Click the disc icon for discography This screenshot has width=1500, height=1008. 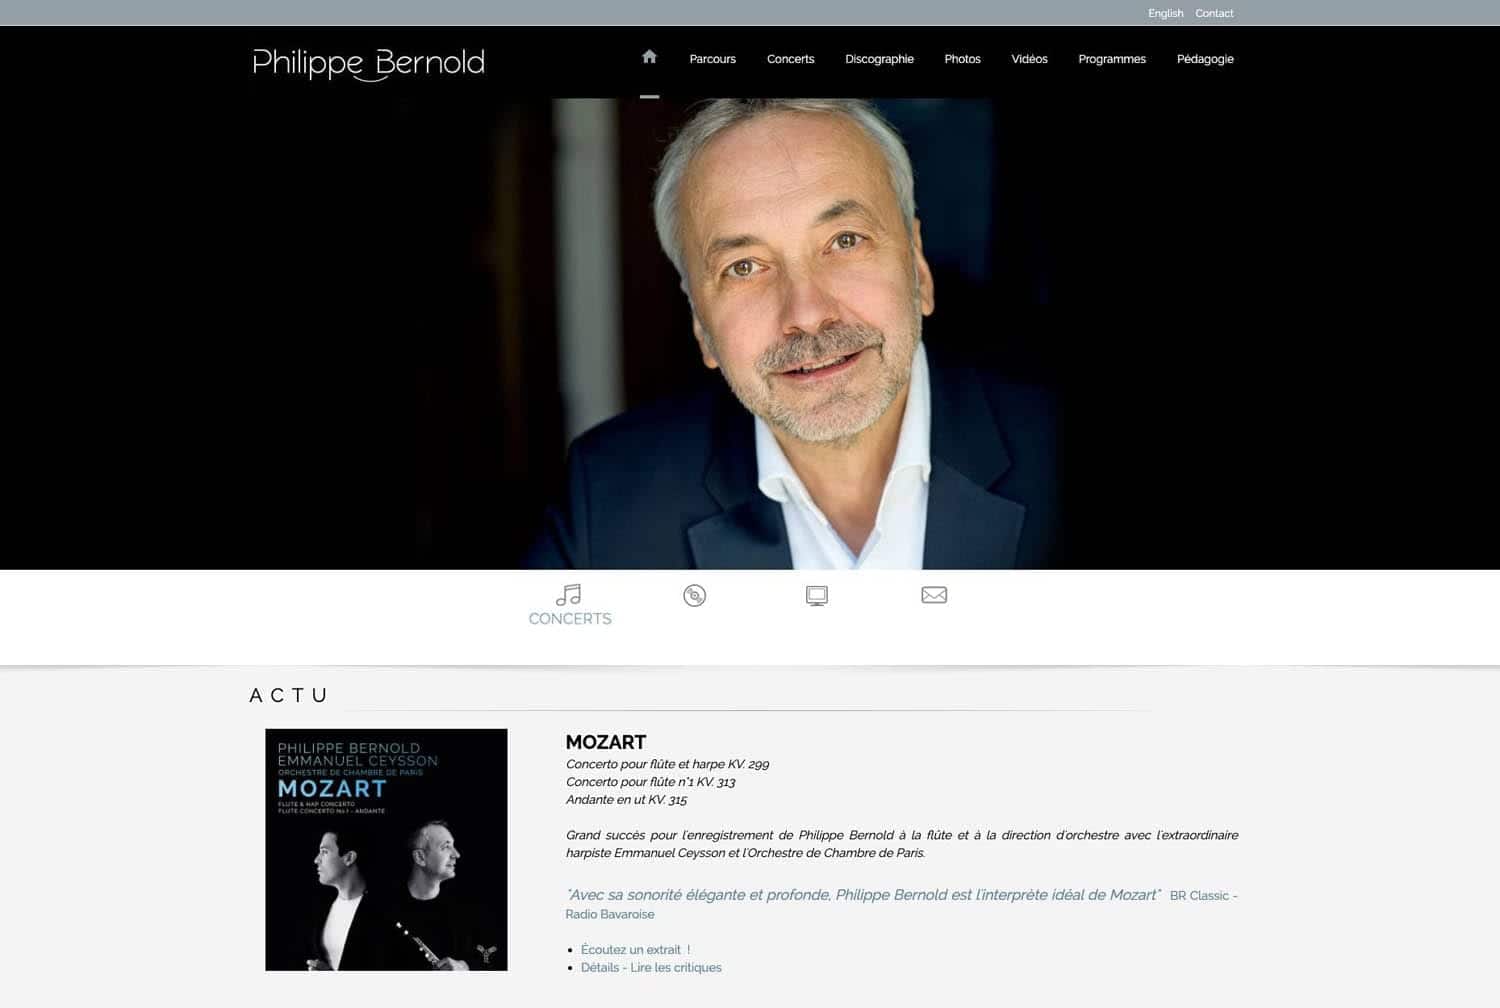pos(694,596)
